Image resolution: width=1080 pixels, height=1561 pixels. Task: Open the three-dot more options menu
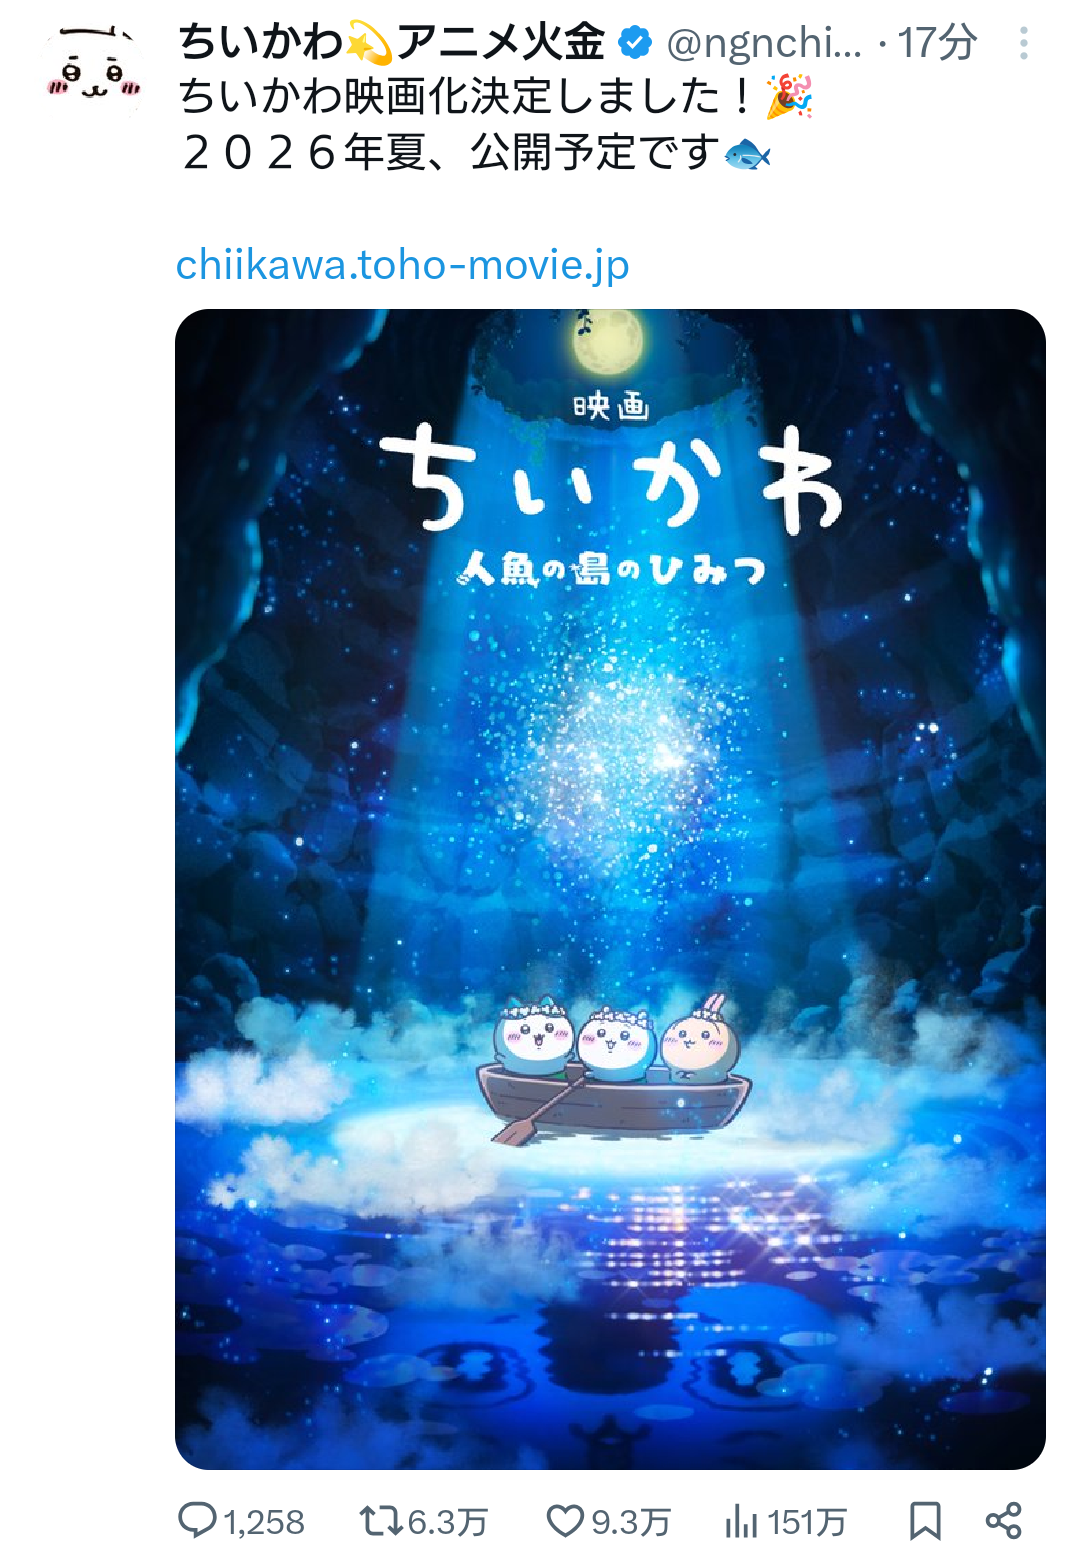pyautogui.click(x=1023, y=43)
